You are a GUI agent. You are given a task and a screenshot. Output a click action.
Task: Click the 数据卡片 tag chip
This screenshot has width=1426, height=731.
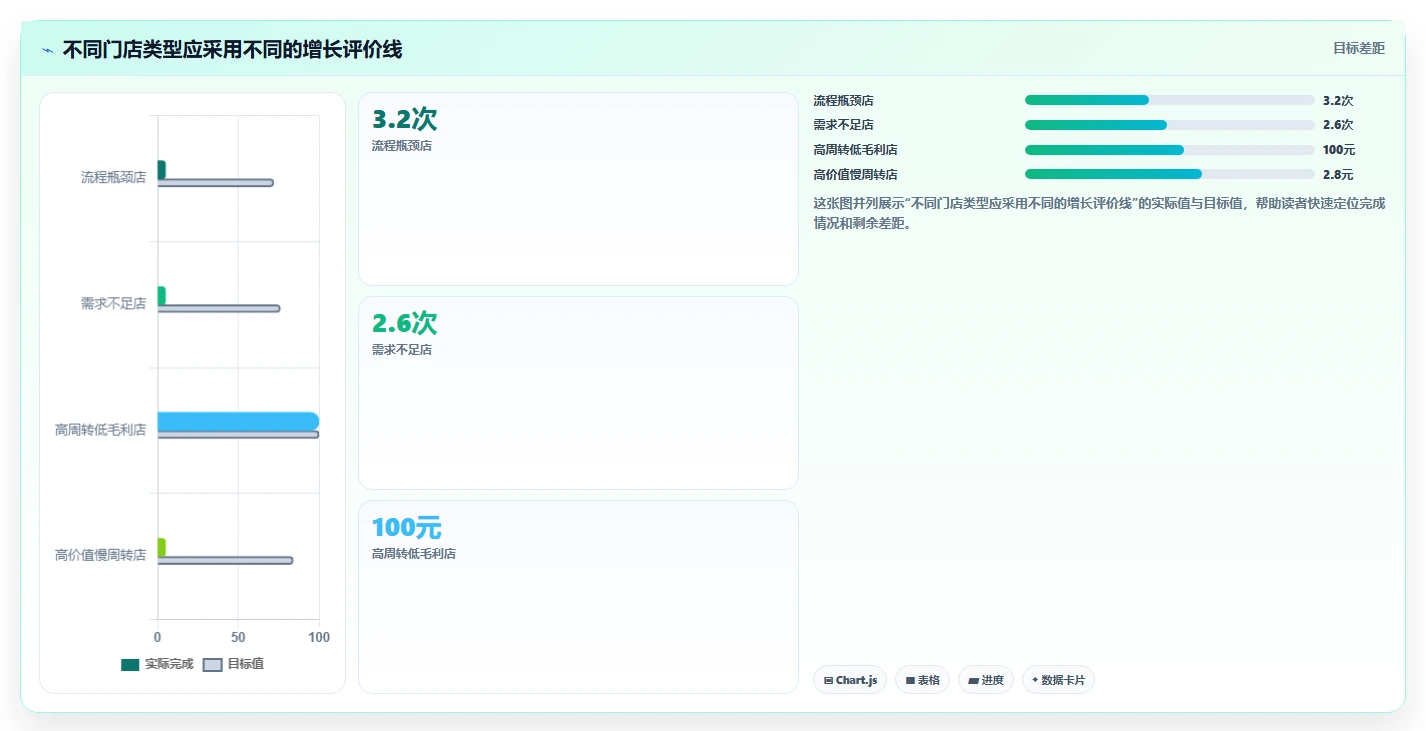1058,680
